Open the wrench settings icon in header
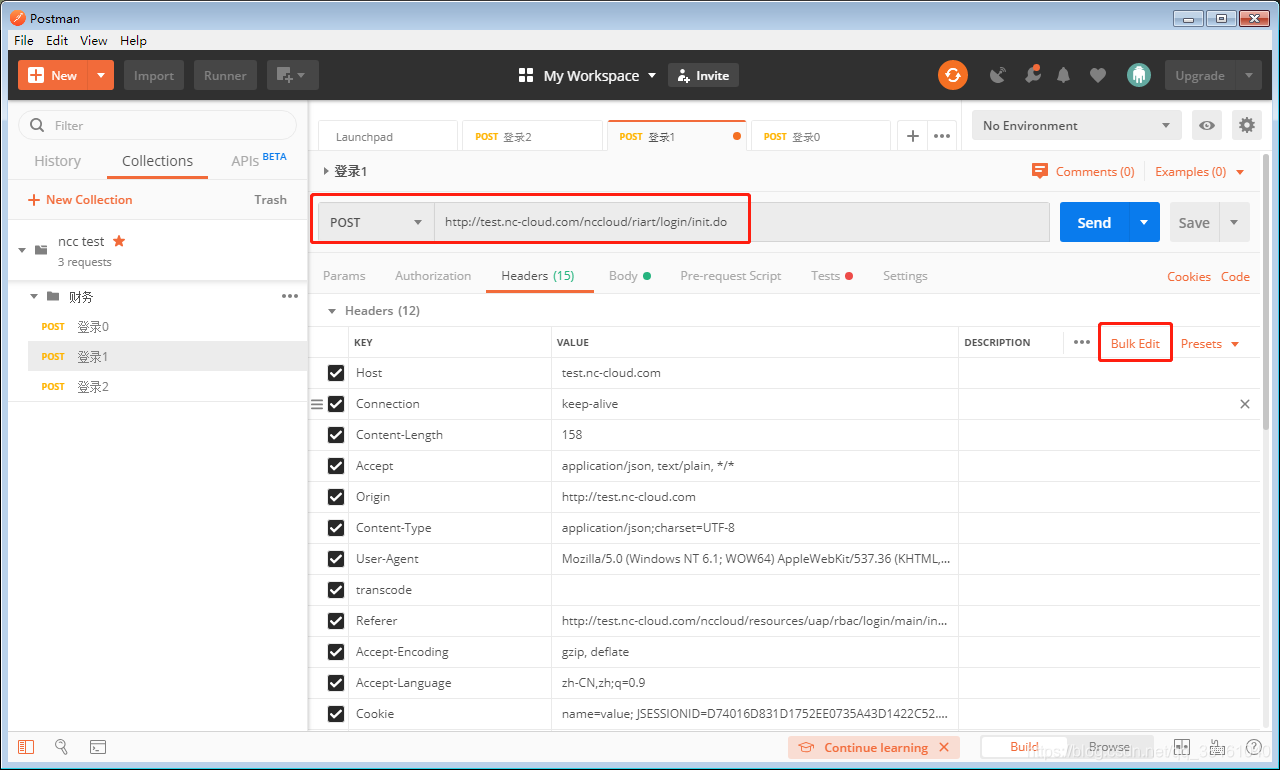The width and height of the screenshot is (1280, 770). click(x=1031, y=75)
